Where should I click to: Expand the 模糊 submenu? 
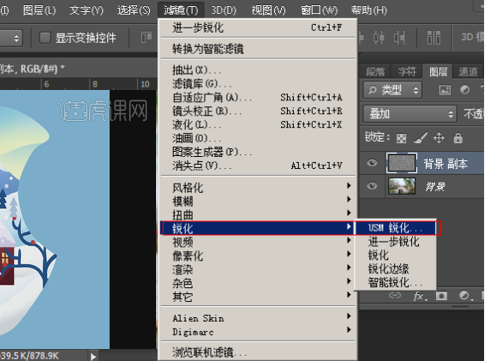pos(257,201)
